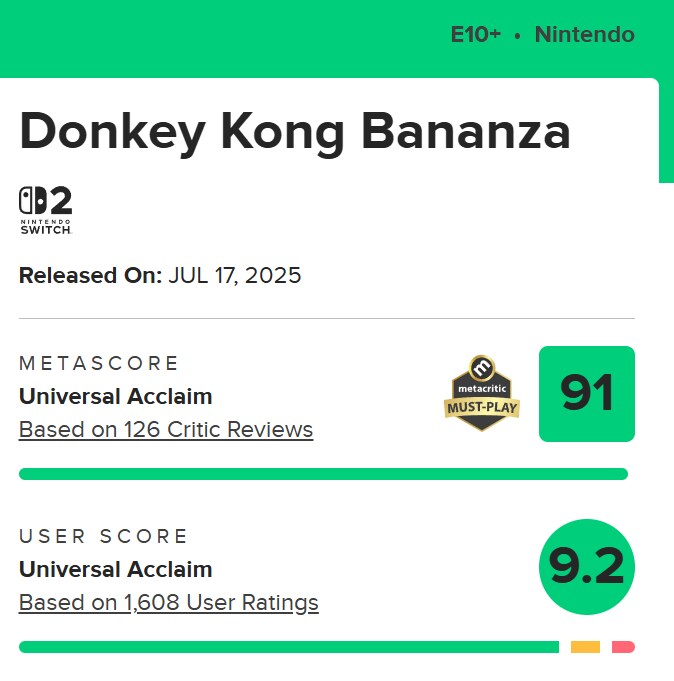674x681 pixels.
Task: Click the green positive user ratings bar
Action: [x=288, y=647]
